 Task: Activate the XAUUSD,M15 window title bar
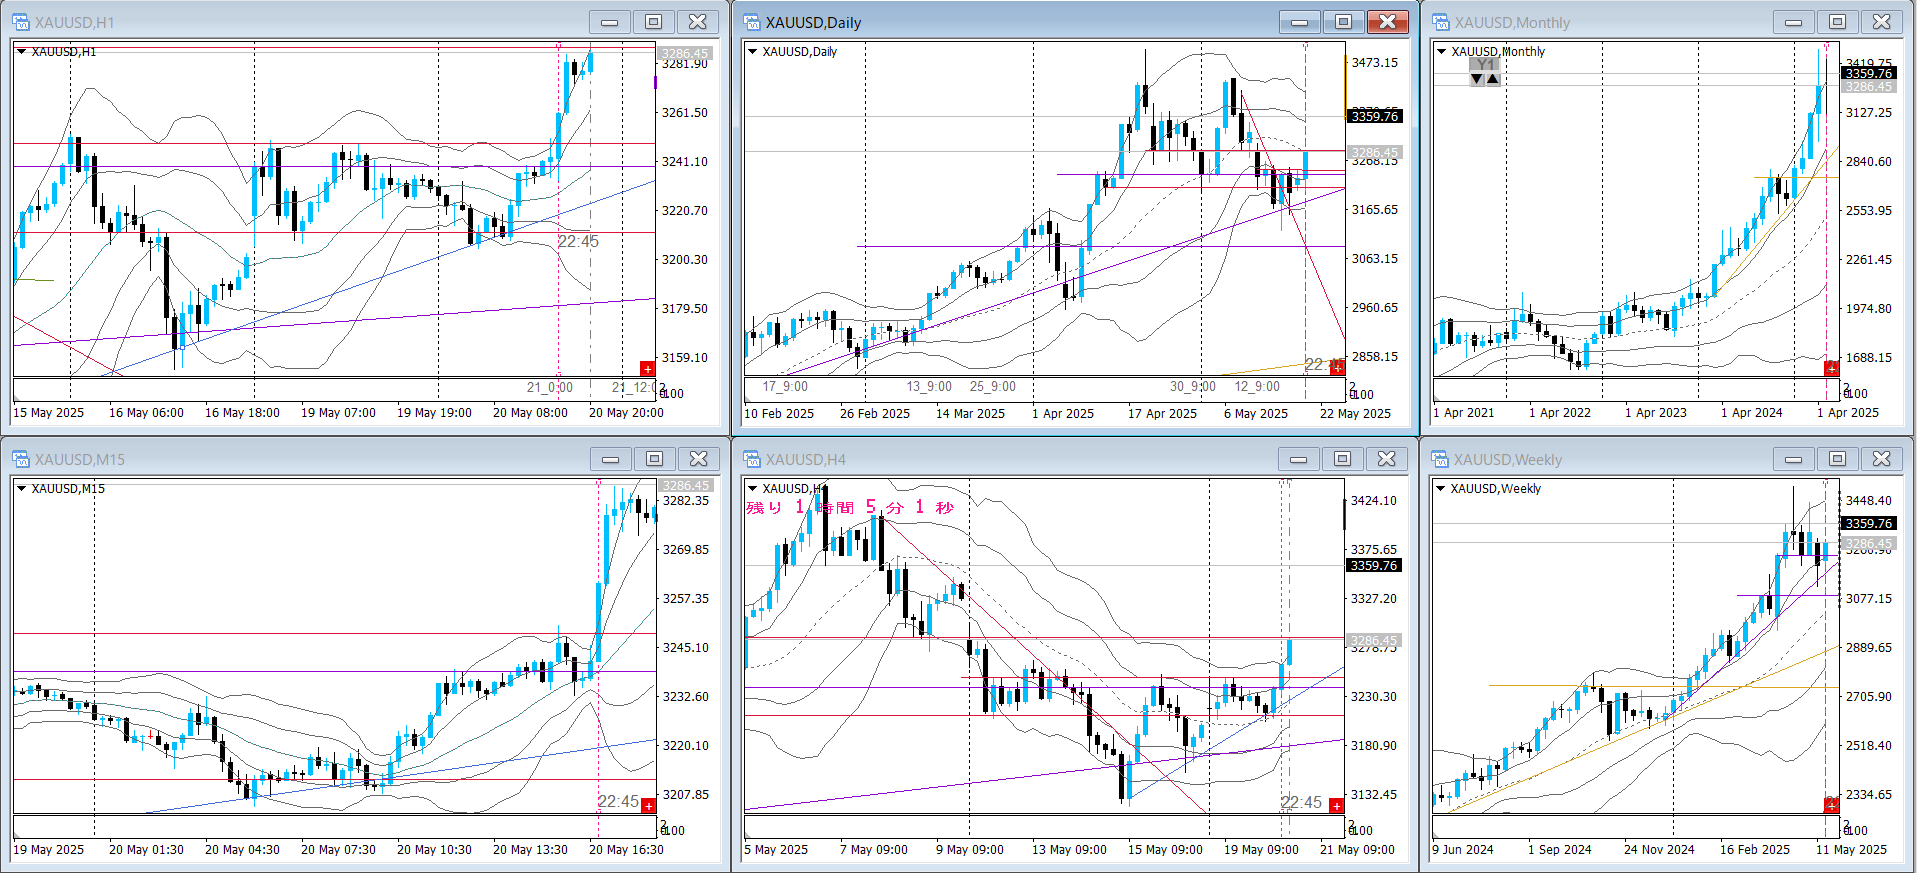click(x=300, y=459)
